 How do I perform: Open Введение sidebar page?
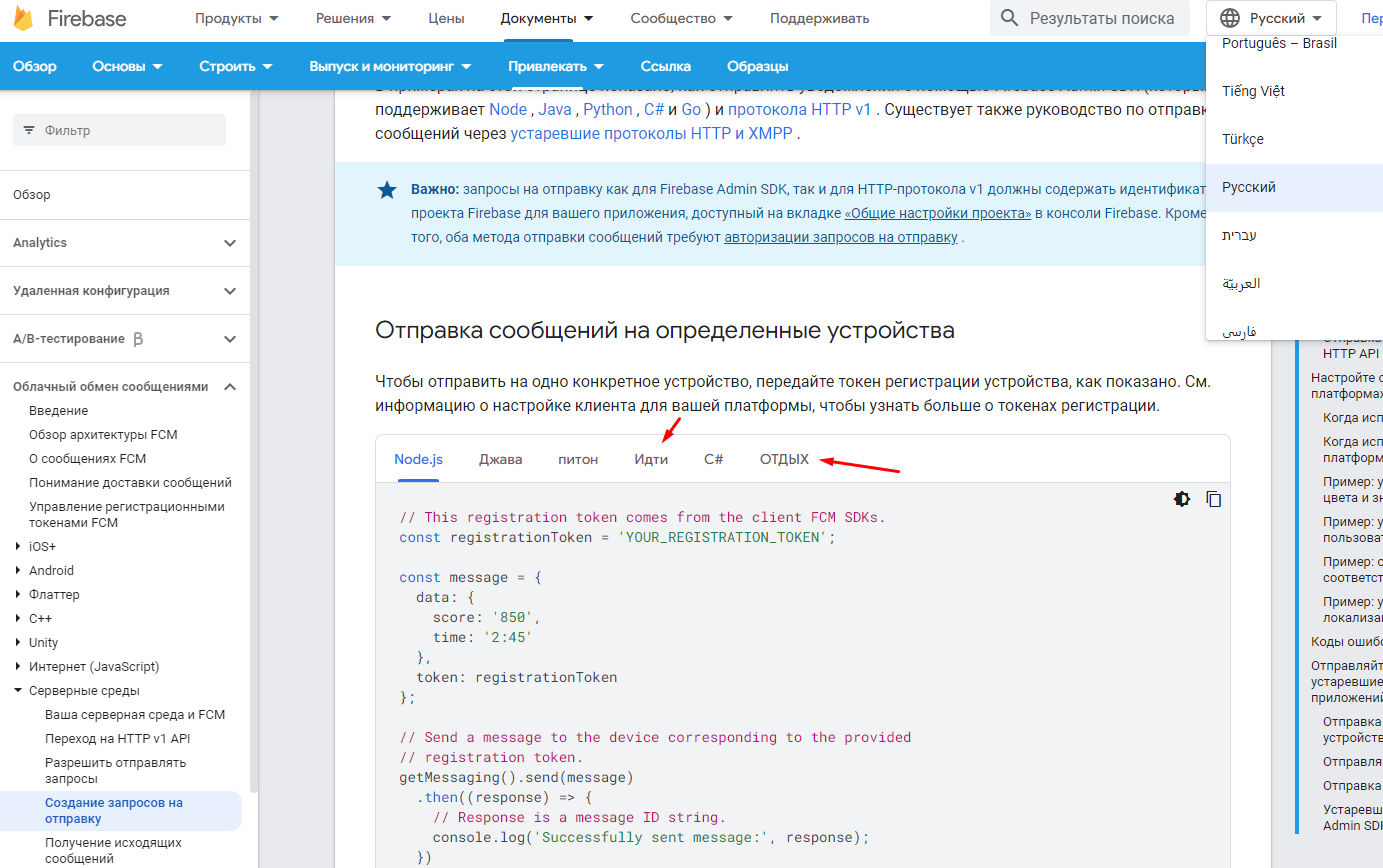point(58,411)
